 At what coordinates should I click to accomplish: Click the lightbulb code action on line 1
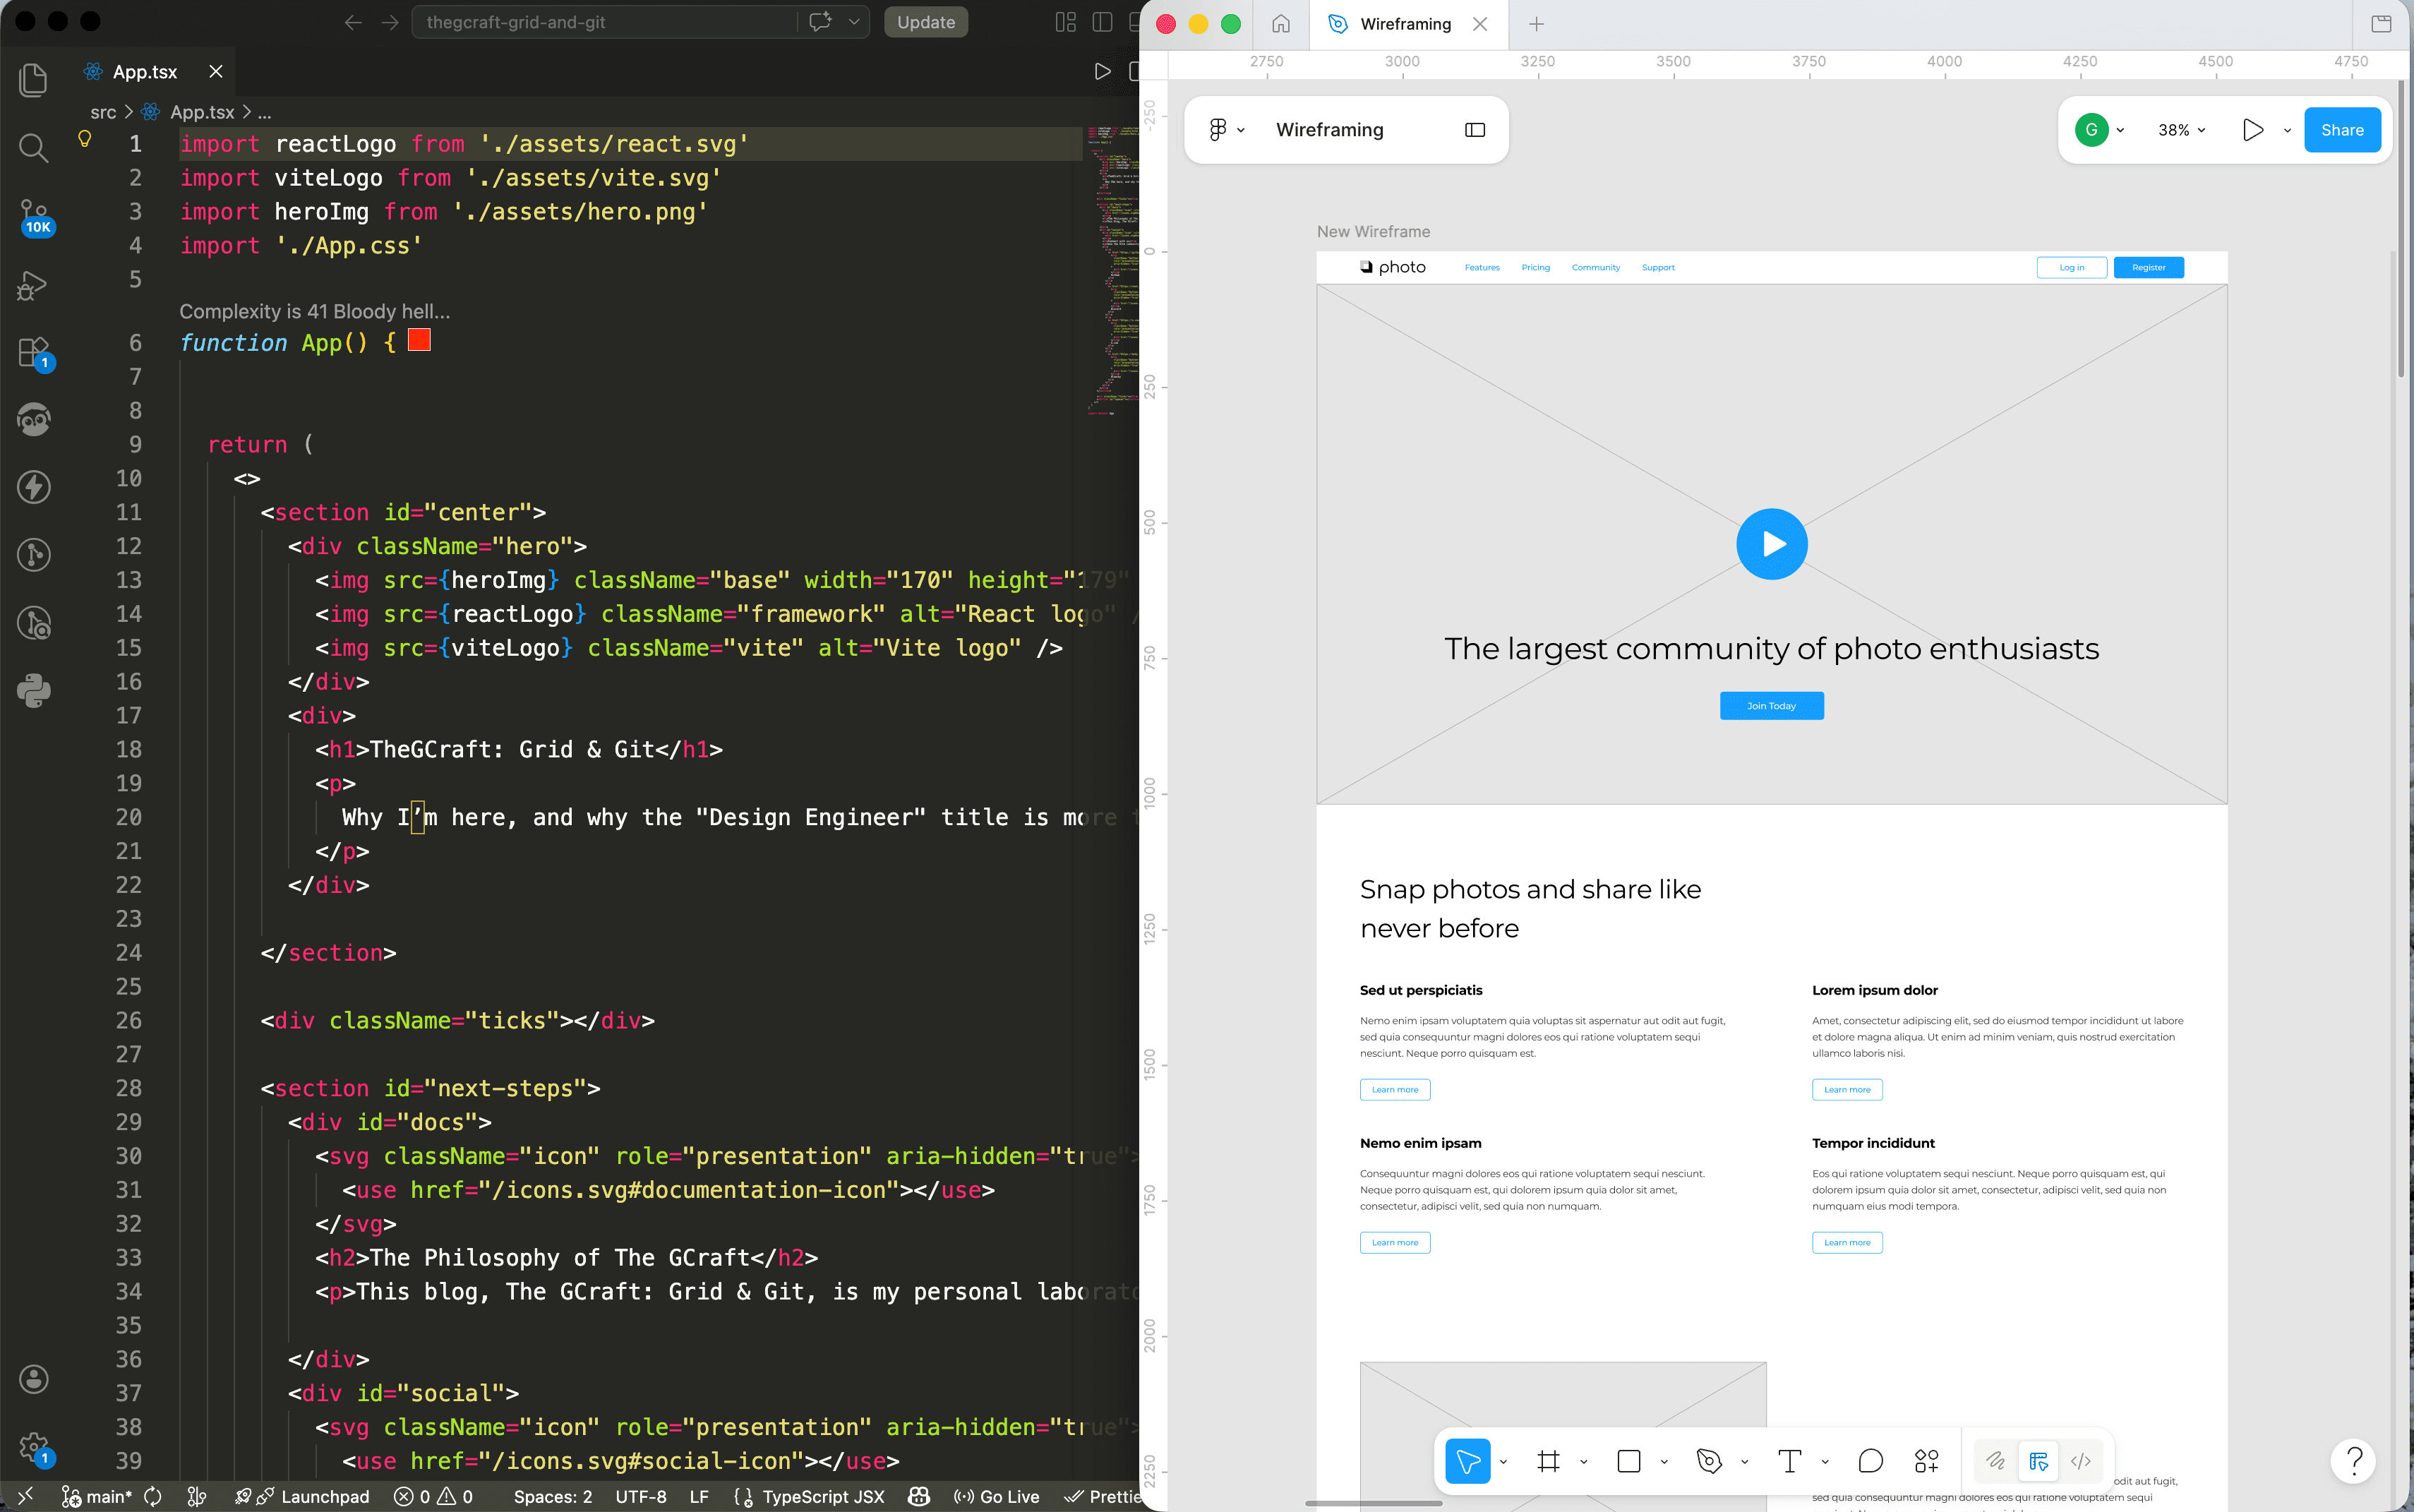pyautogui.click(x=85, y=140)
